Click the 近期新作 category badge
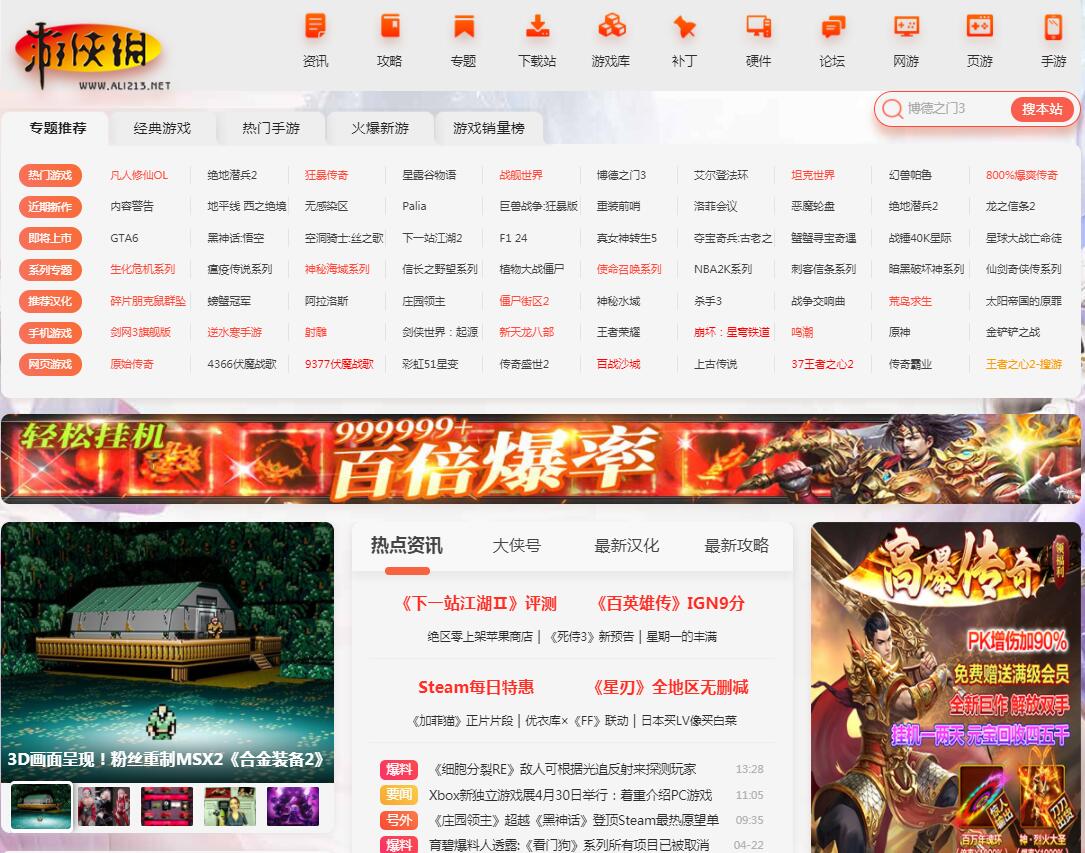 pyautogui.click(x=50, y=207)
